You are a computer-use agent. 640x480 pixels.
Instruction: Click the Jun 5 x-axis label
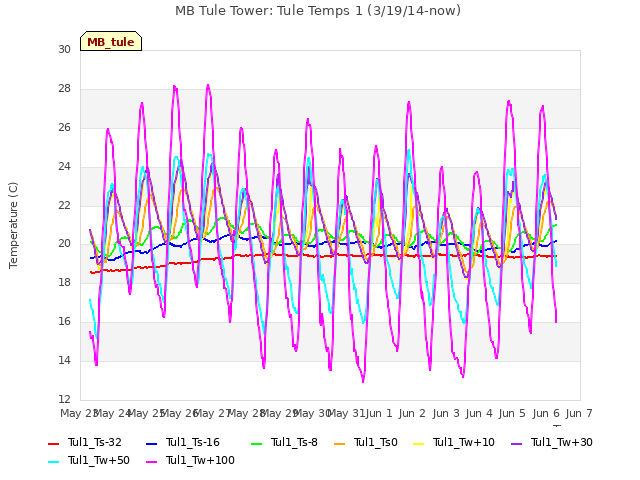512,413
